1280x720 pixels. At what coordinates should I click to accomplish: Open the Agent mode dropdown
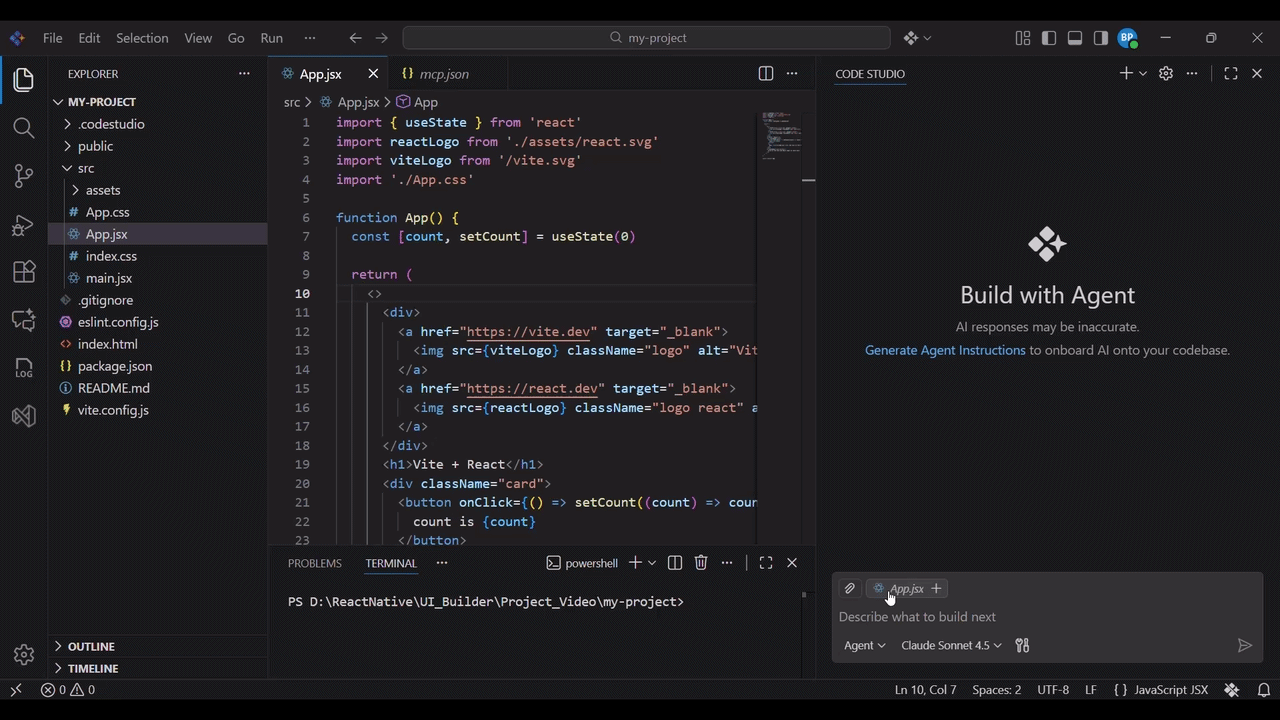pos(862,645)
